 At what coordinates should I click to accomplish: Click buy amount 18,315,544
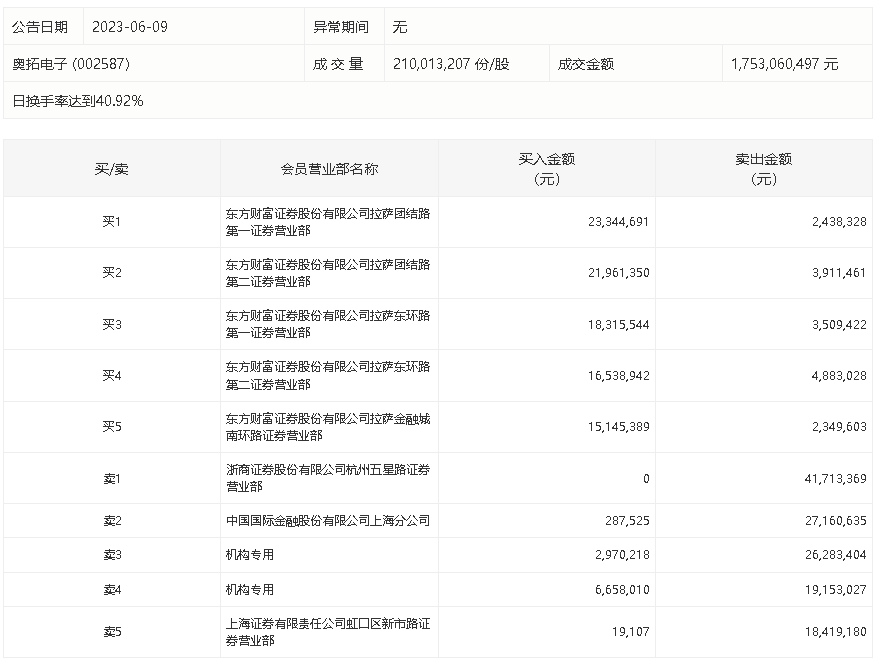pos(619,325)
